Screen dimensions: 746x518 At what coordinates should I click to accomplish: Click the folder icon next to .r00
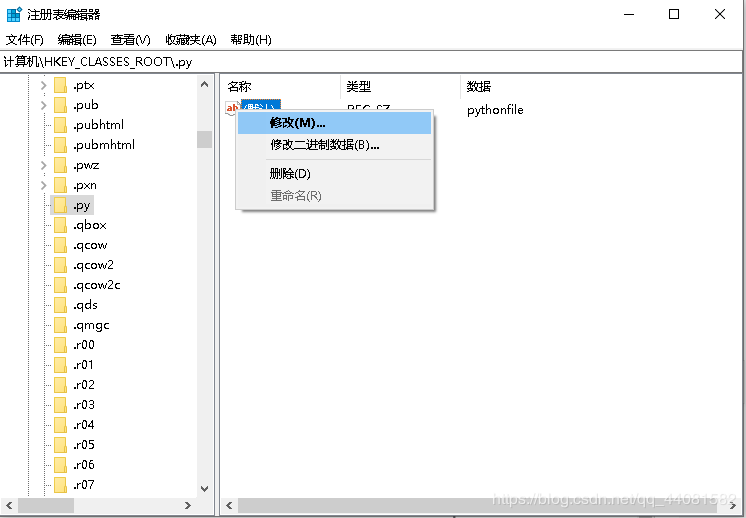tap(60, 345)
